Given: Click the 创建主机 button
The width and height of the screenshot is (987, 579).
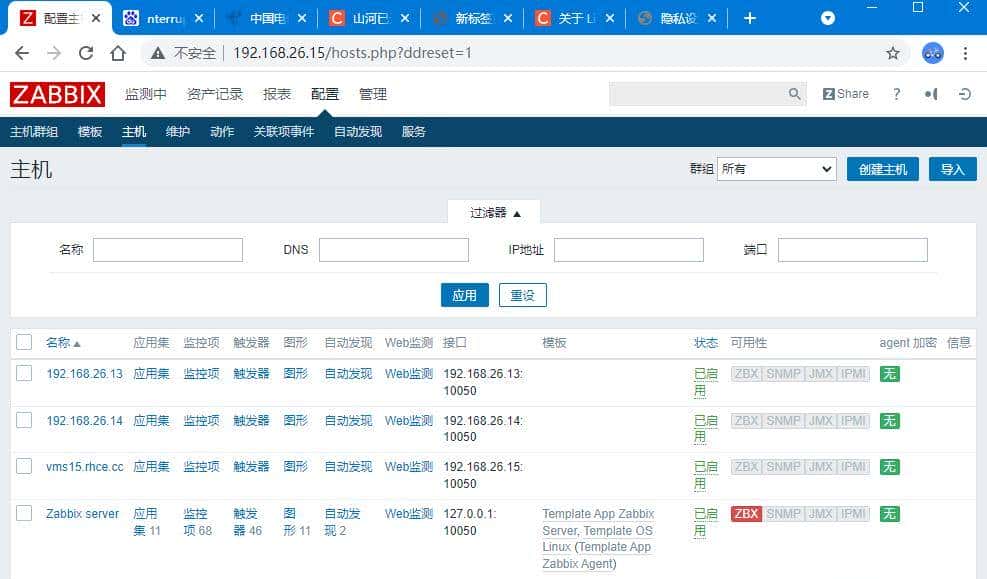Looking at the screenshot, I should click(x=881, y=168).
